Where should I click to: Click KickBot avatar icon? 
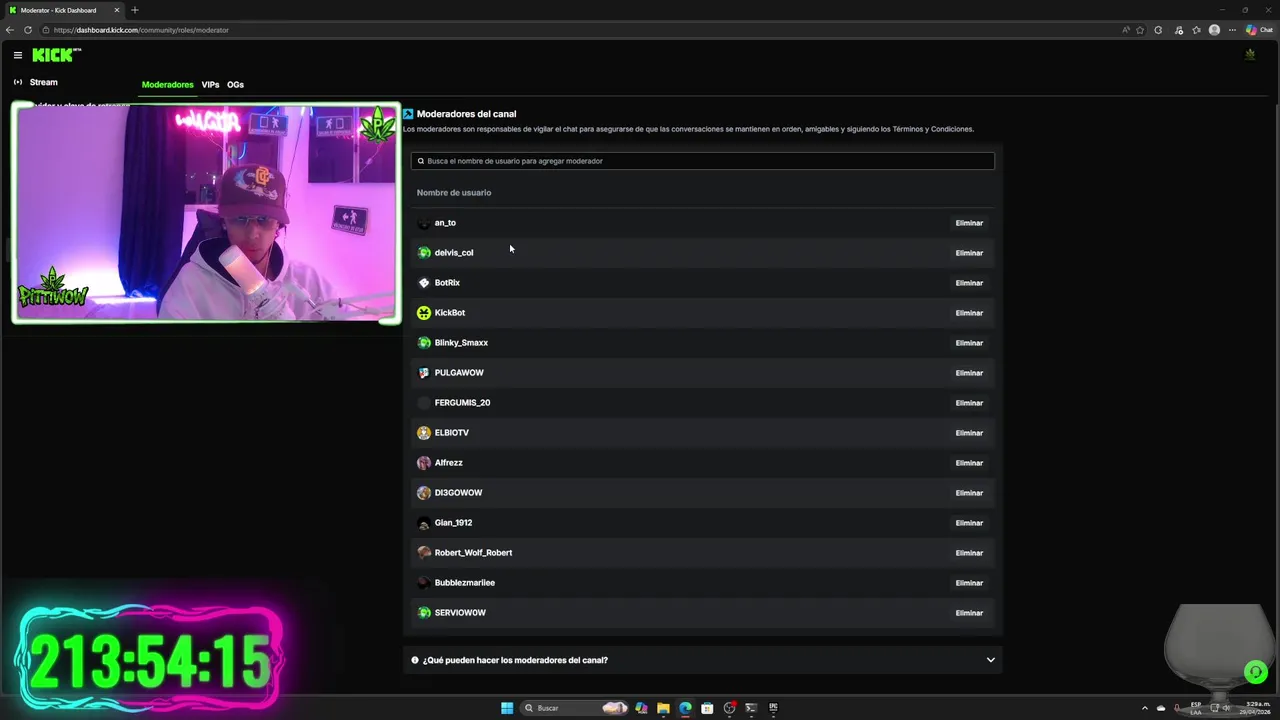[x=424, y=313]
